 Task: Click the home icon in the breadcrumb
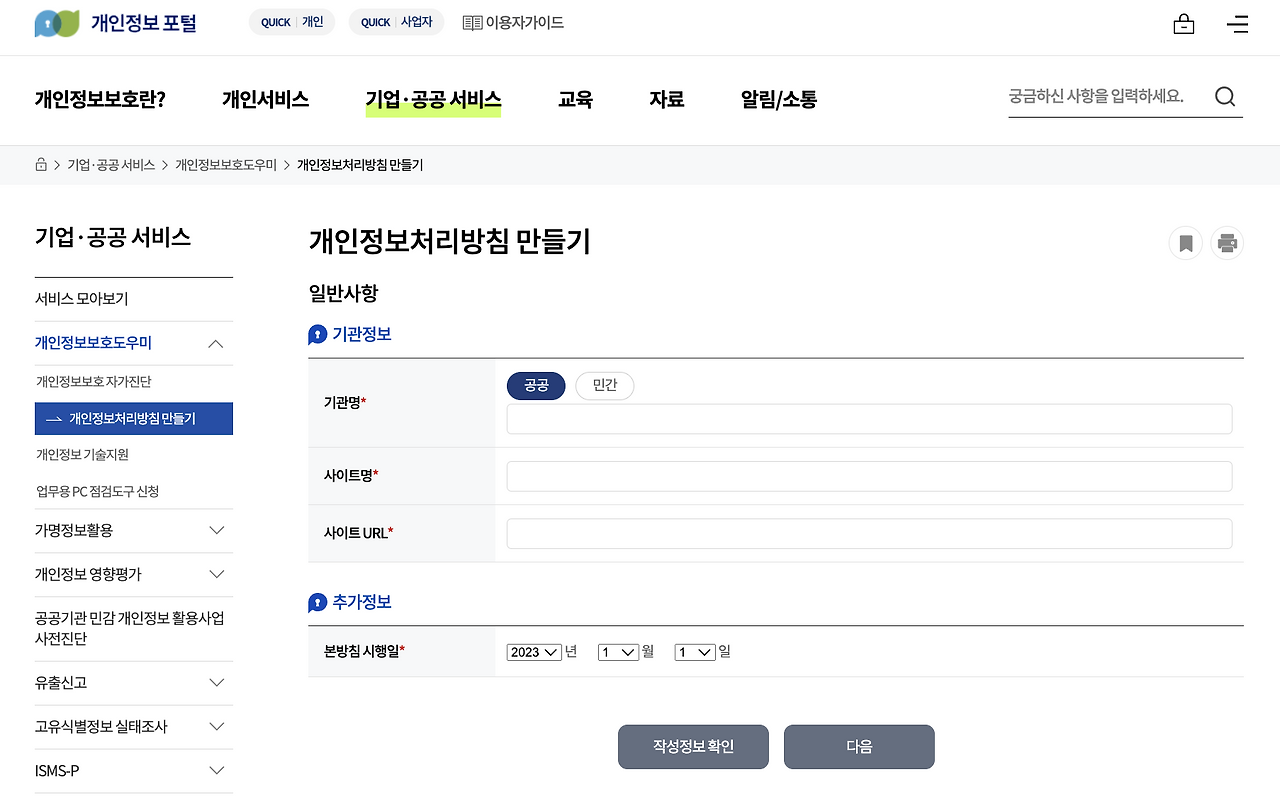tap(40, 164)
